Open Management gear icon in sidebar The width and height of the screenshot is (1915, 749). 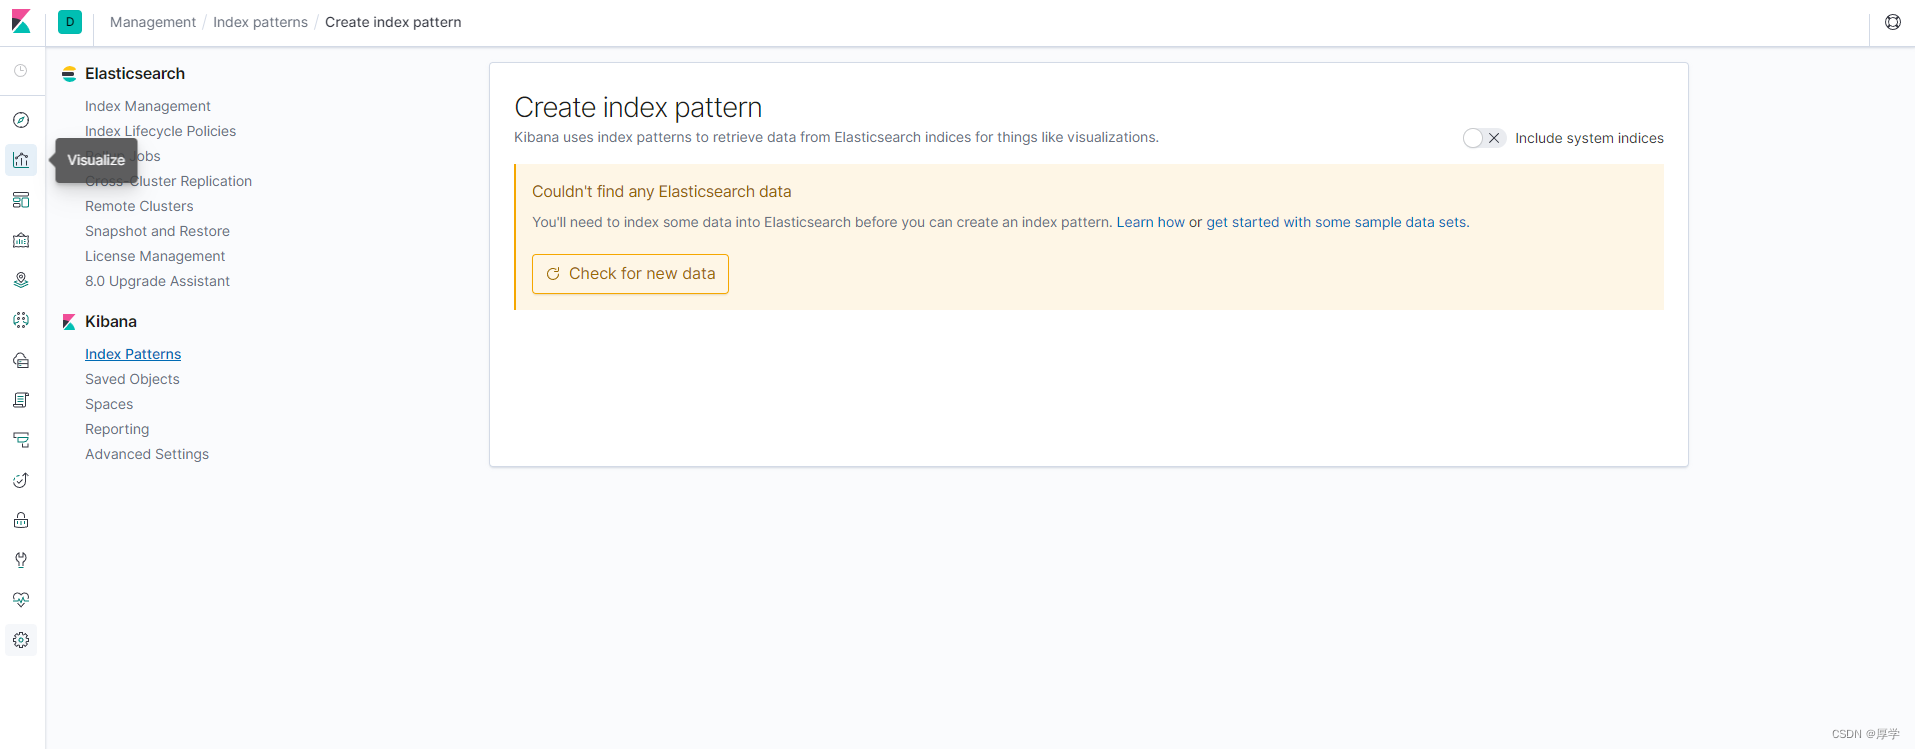21,640
